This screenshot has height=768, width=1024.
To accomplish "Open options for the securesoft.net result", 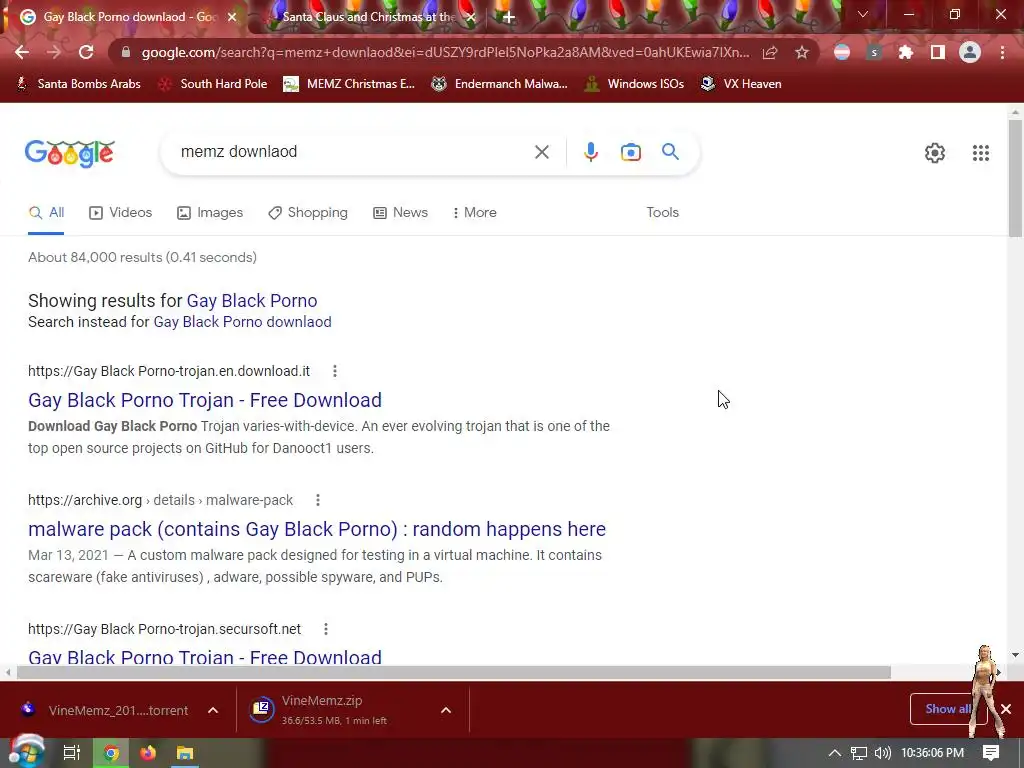I will [326, 629].
